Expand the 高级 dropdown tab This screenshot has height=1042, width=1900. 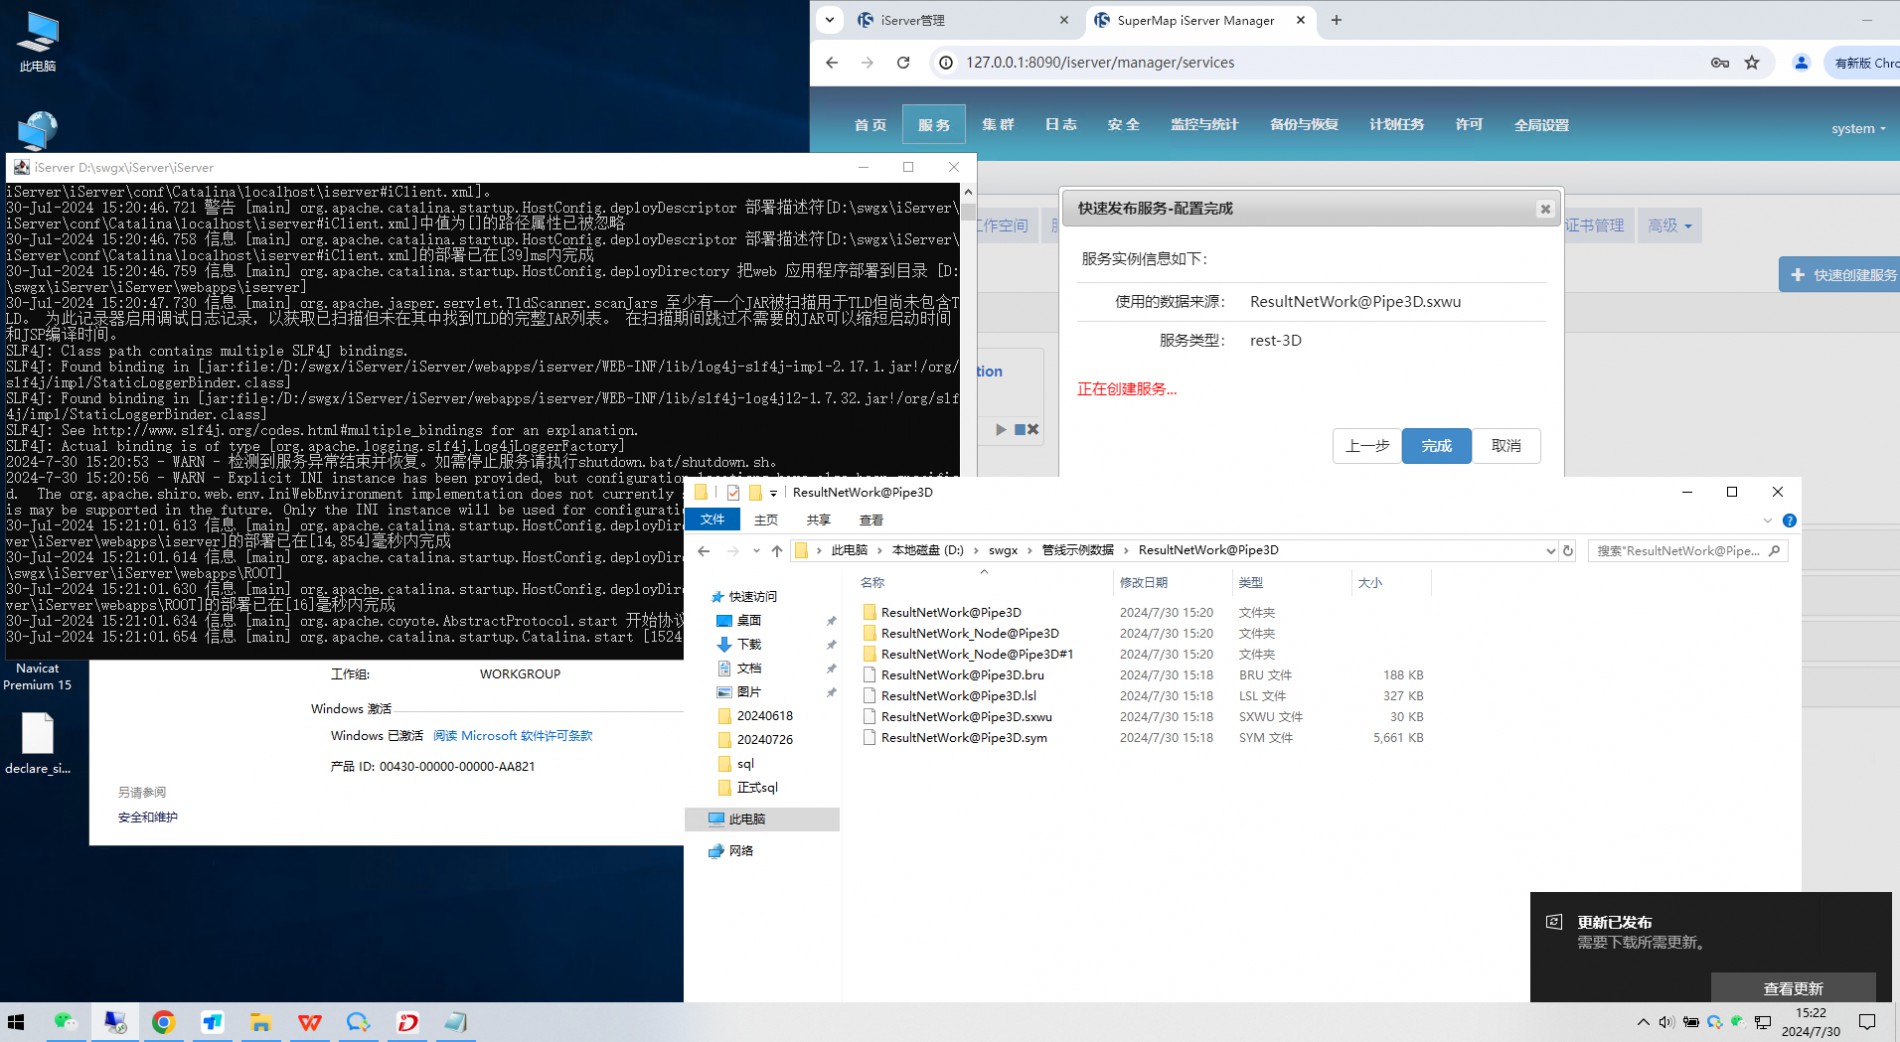click(x=1669, y=226)
